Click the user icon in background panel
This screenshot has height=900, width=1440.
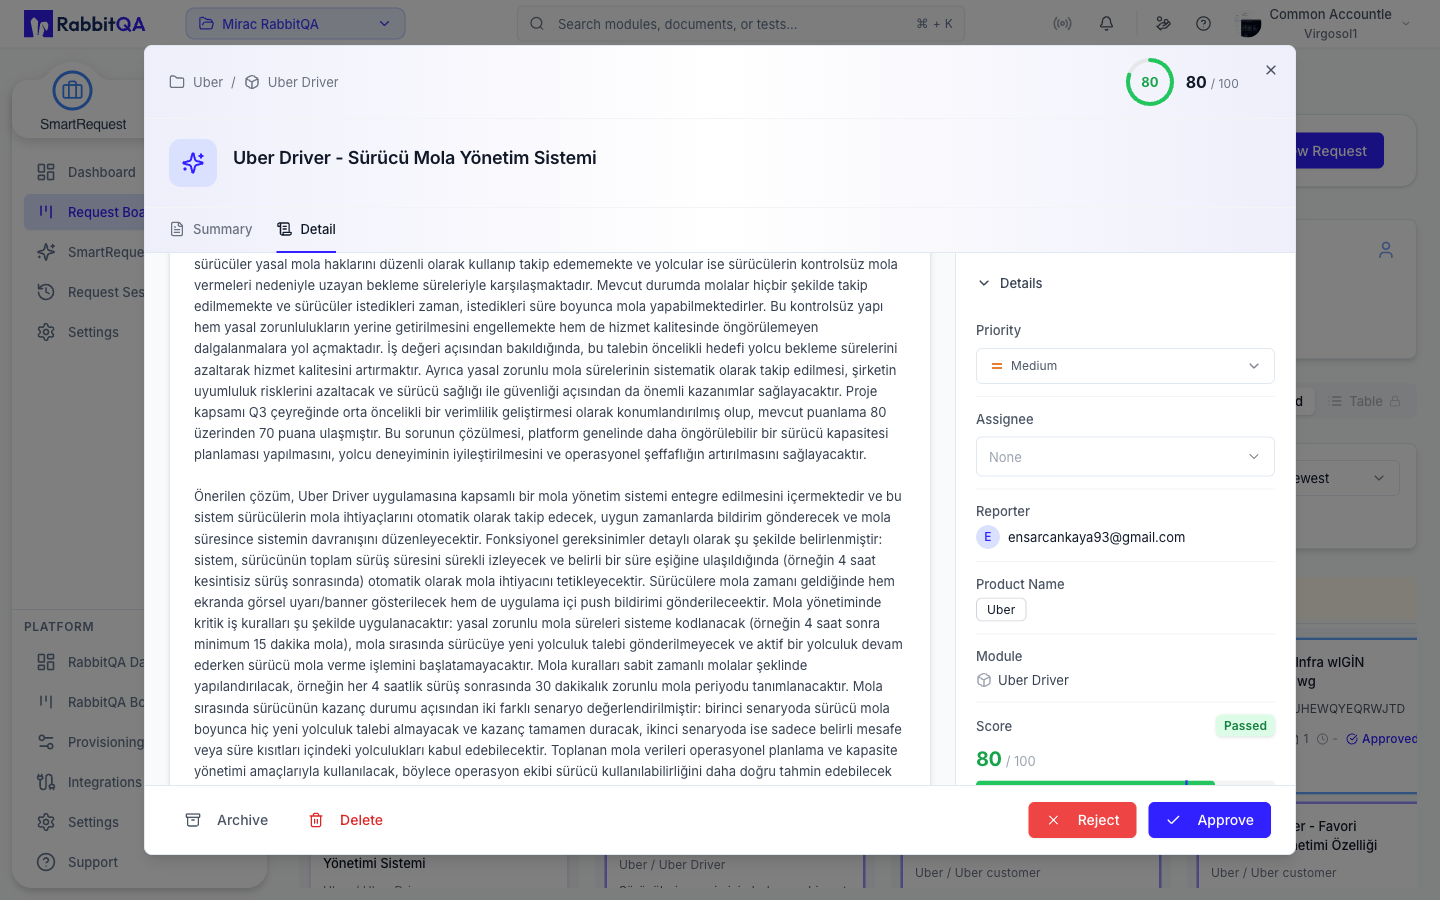pos(1386,250)
